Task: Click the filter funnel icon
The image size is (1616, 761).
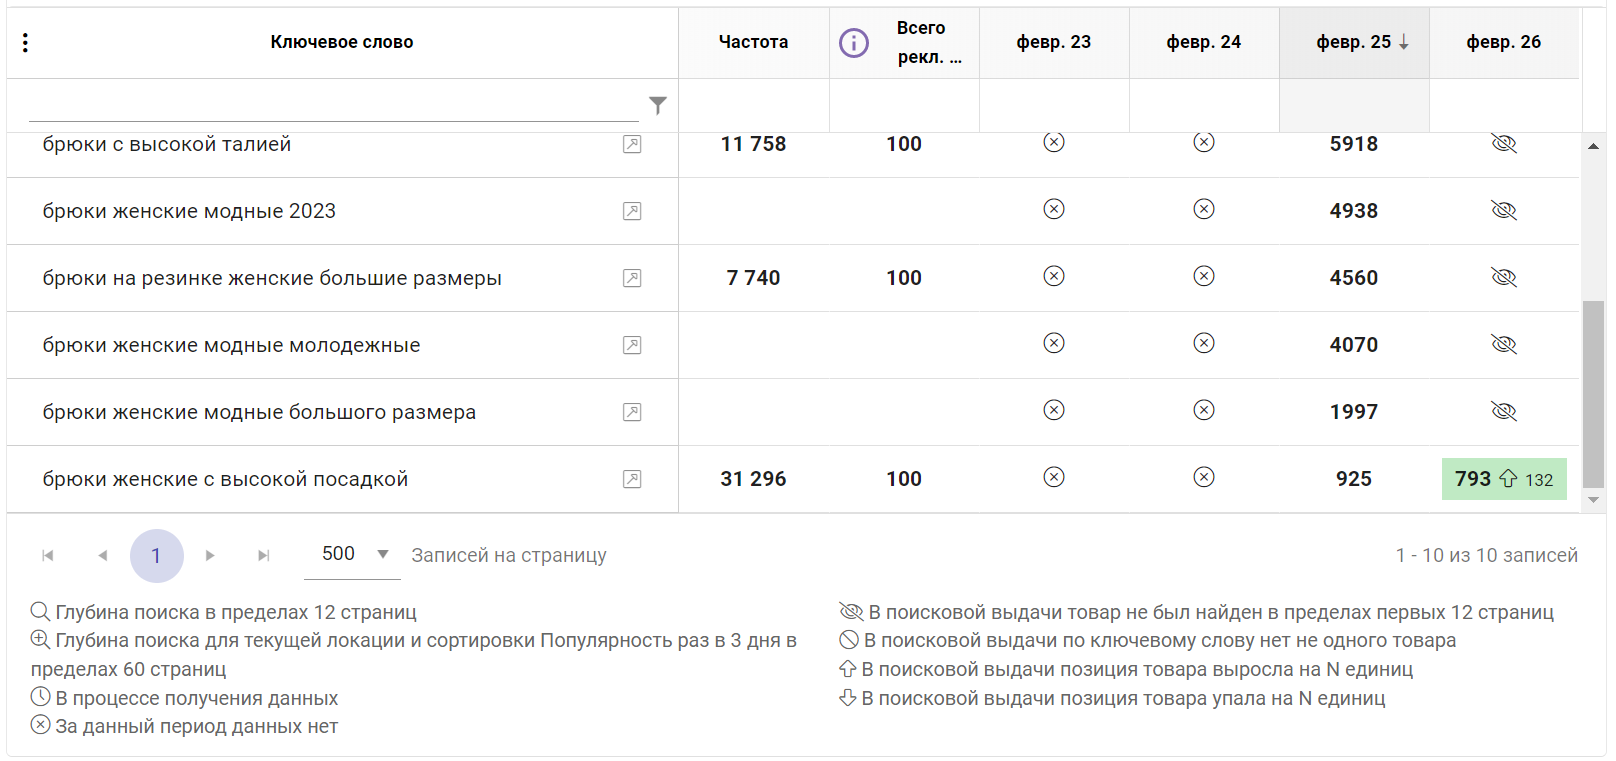Action: coord(657,105)
